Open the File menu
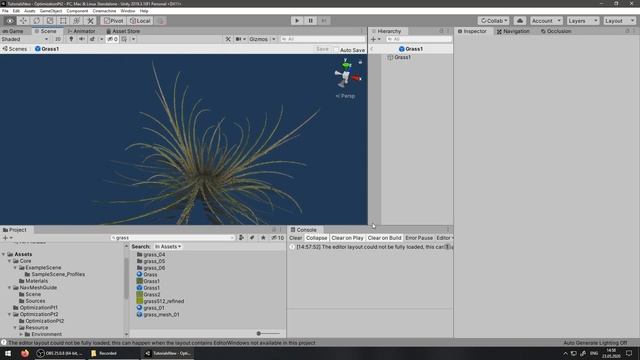Viewport: 640px width, 360px height. point(5,11)
